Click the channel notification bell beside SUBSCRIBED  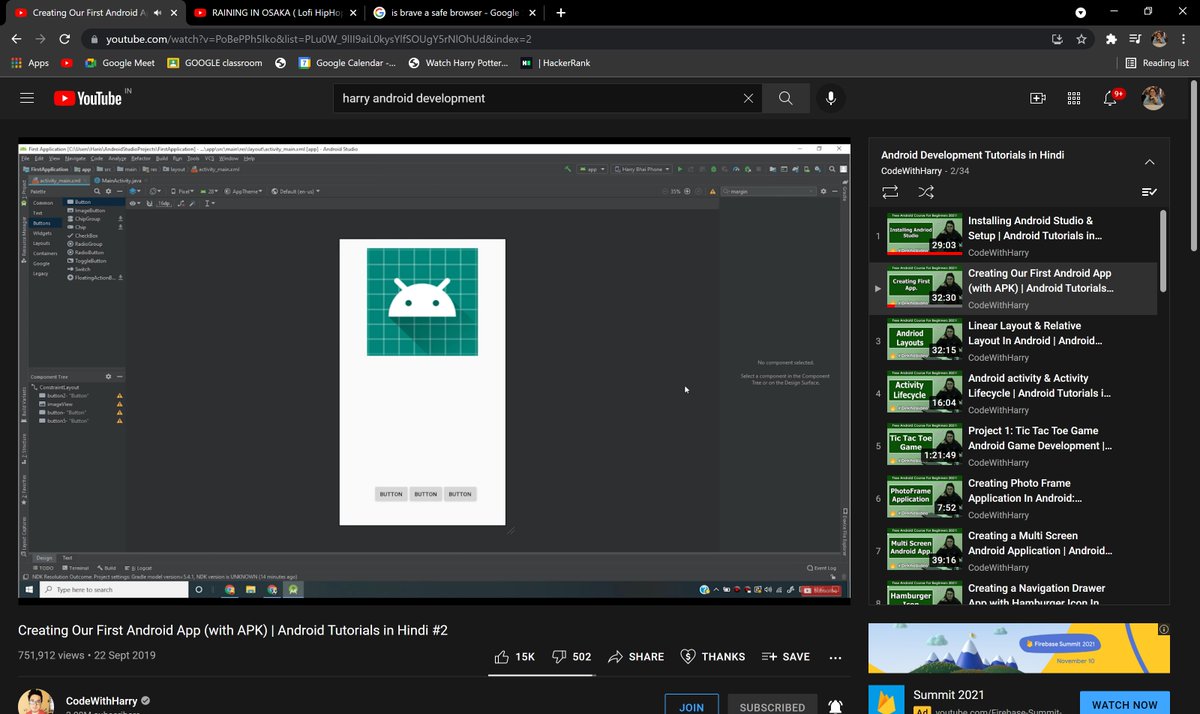pyautogui.click(x=835, y=706)
